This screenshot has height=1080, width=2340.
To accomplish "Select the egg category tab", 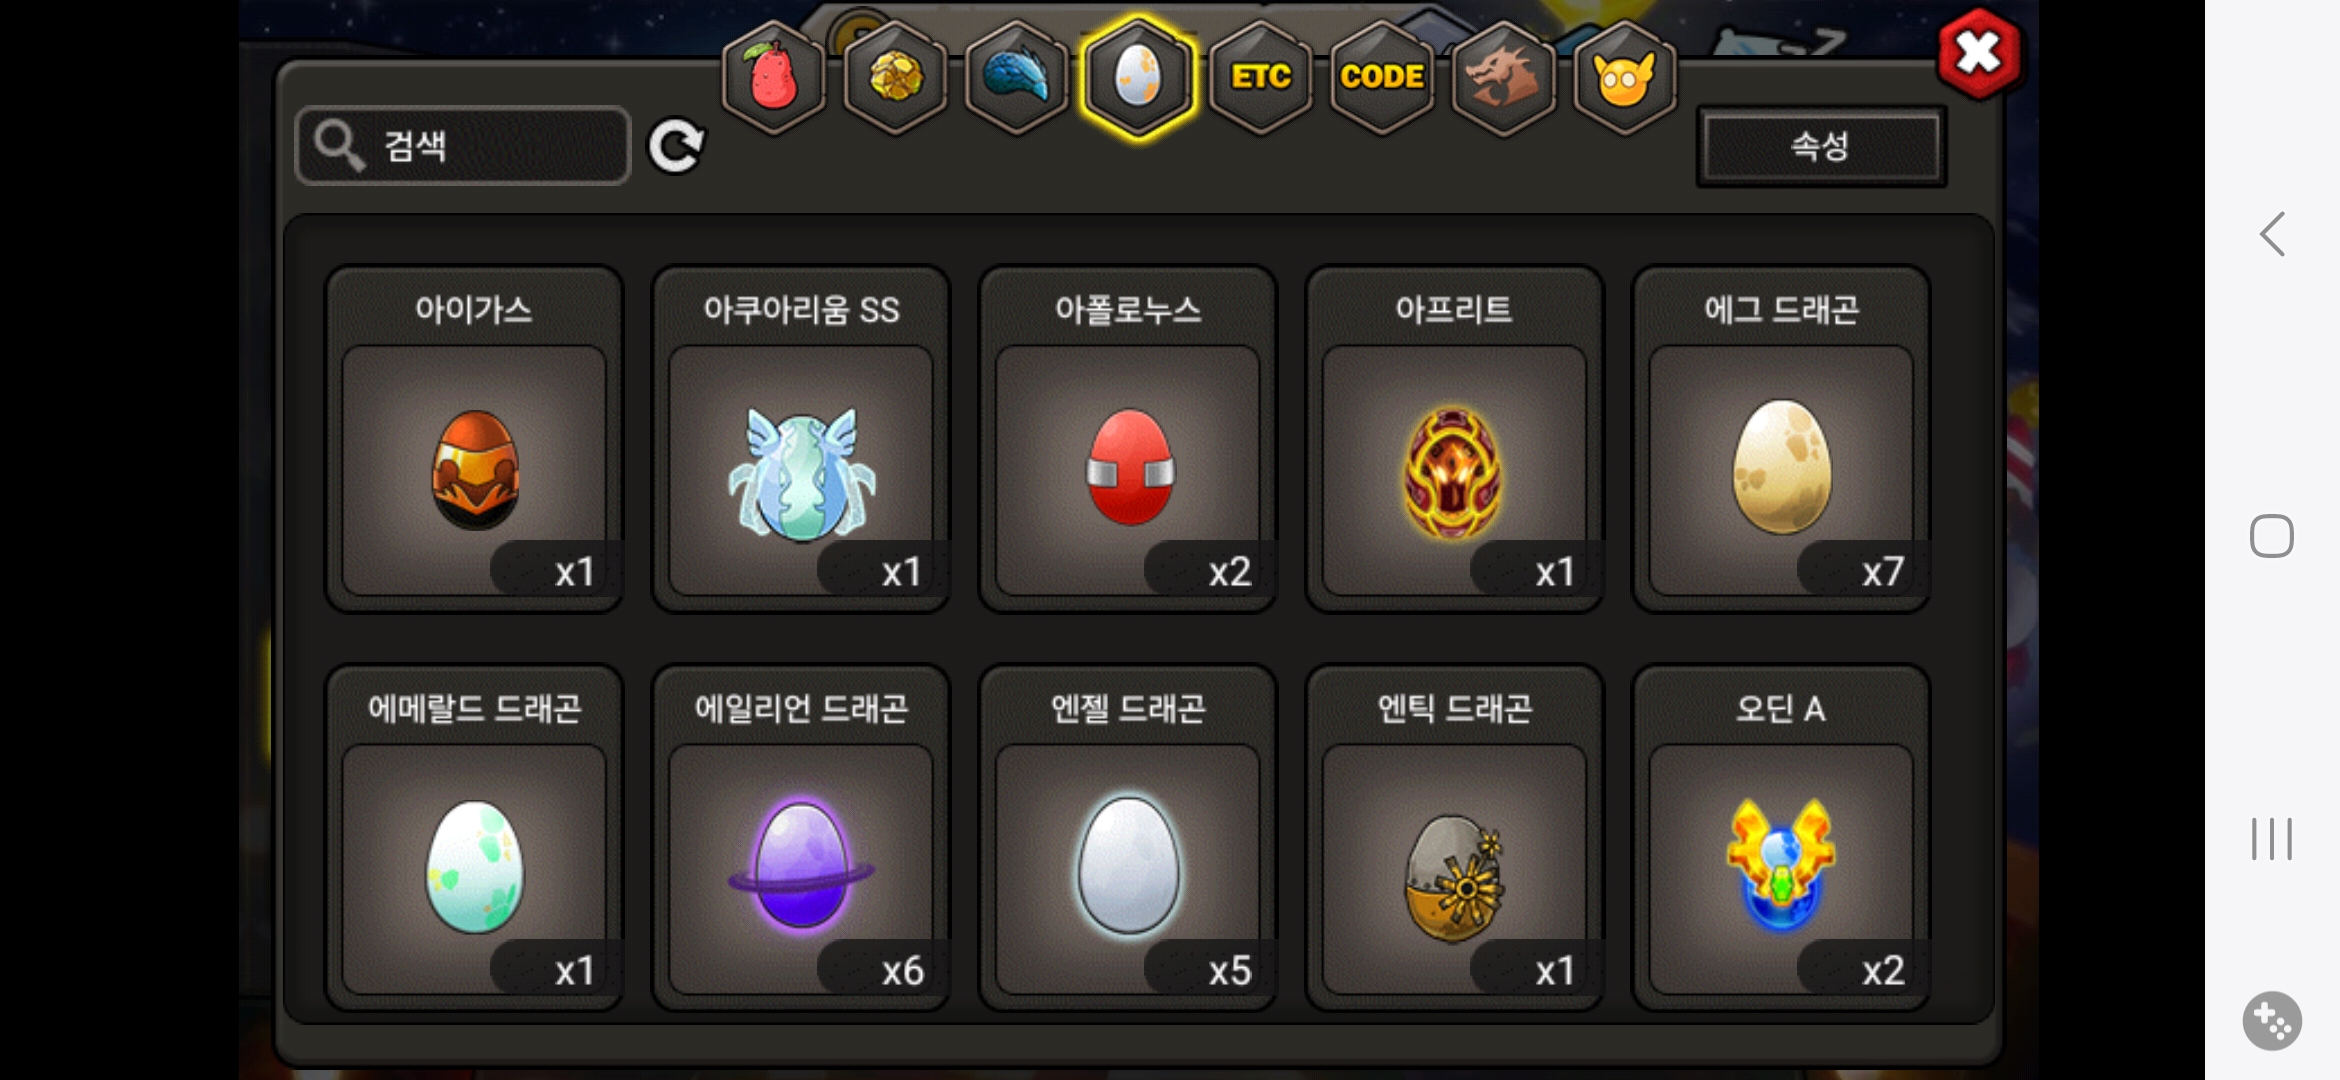I will pyautogui.click(x=1138, y=77).
